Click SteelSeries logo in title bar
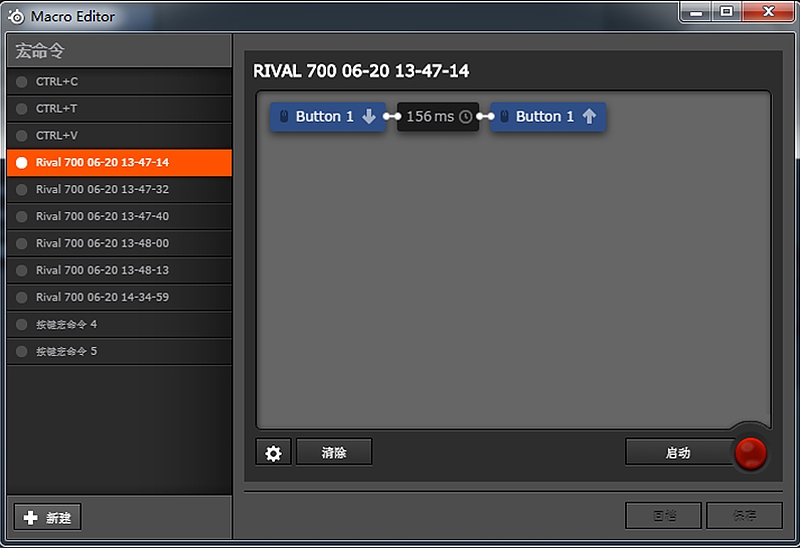The image size is (800, 548). 16,17
